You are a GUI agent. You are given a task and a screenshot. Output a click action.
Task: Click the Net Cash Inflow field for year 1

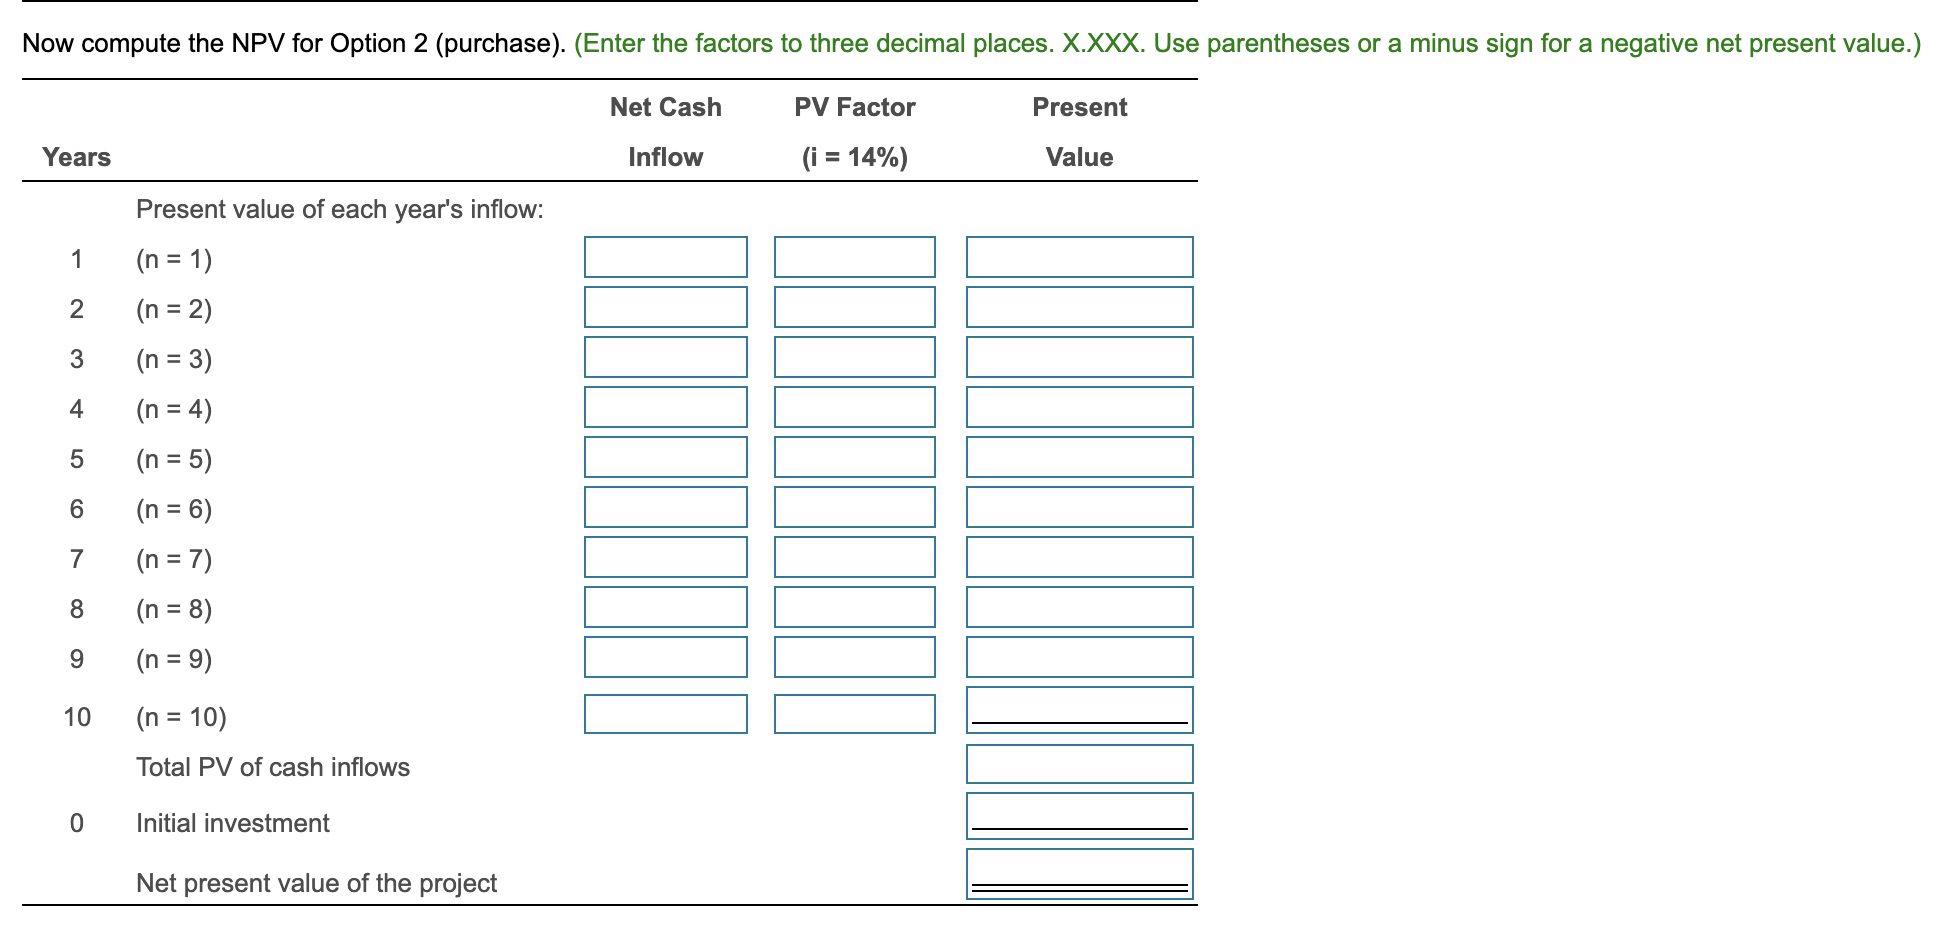click(665, 257)
